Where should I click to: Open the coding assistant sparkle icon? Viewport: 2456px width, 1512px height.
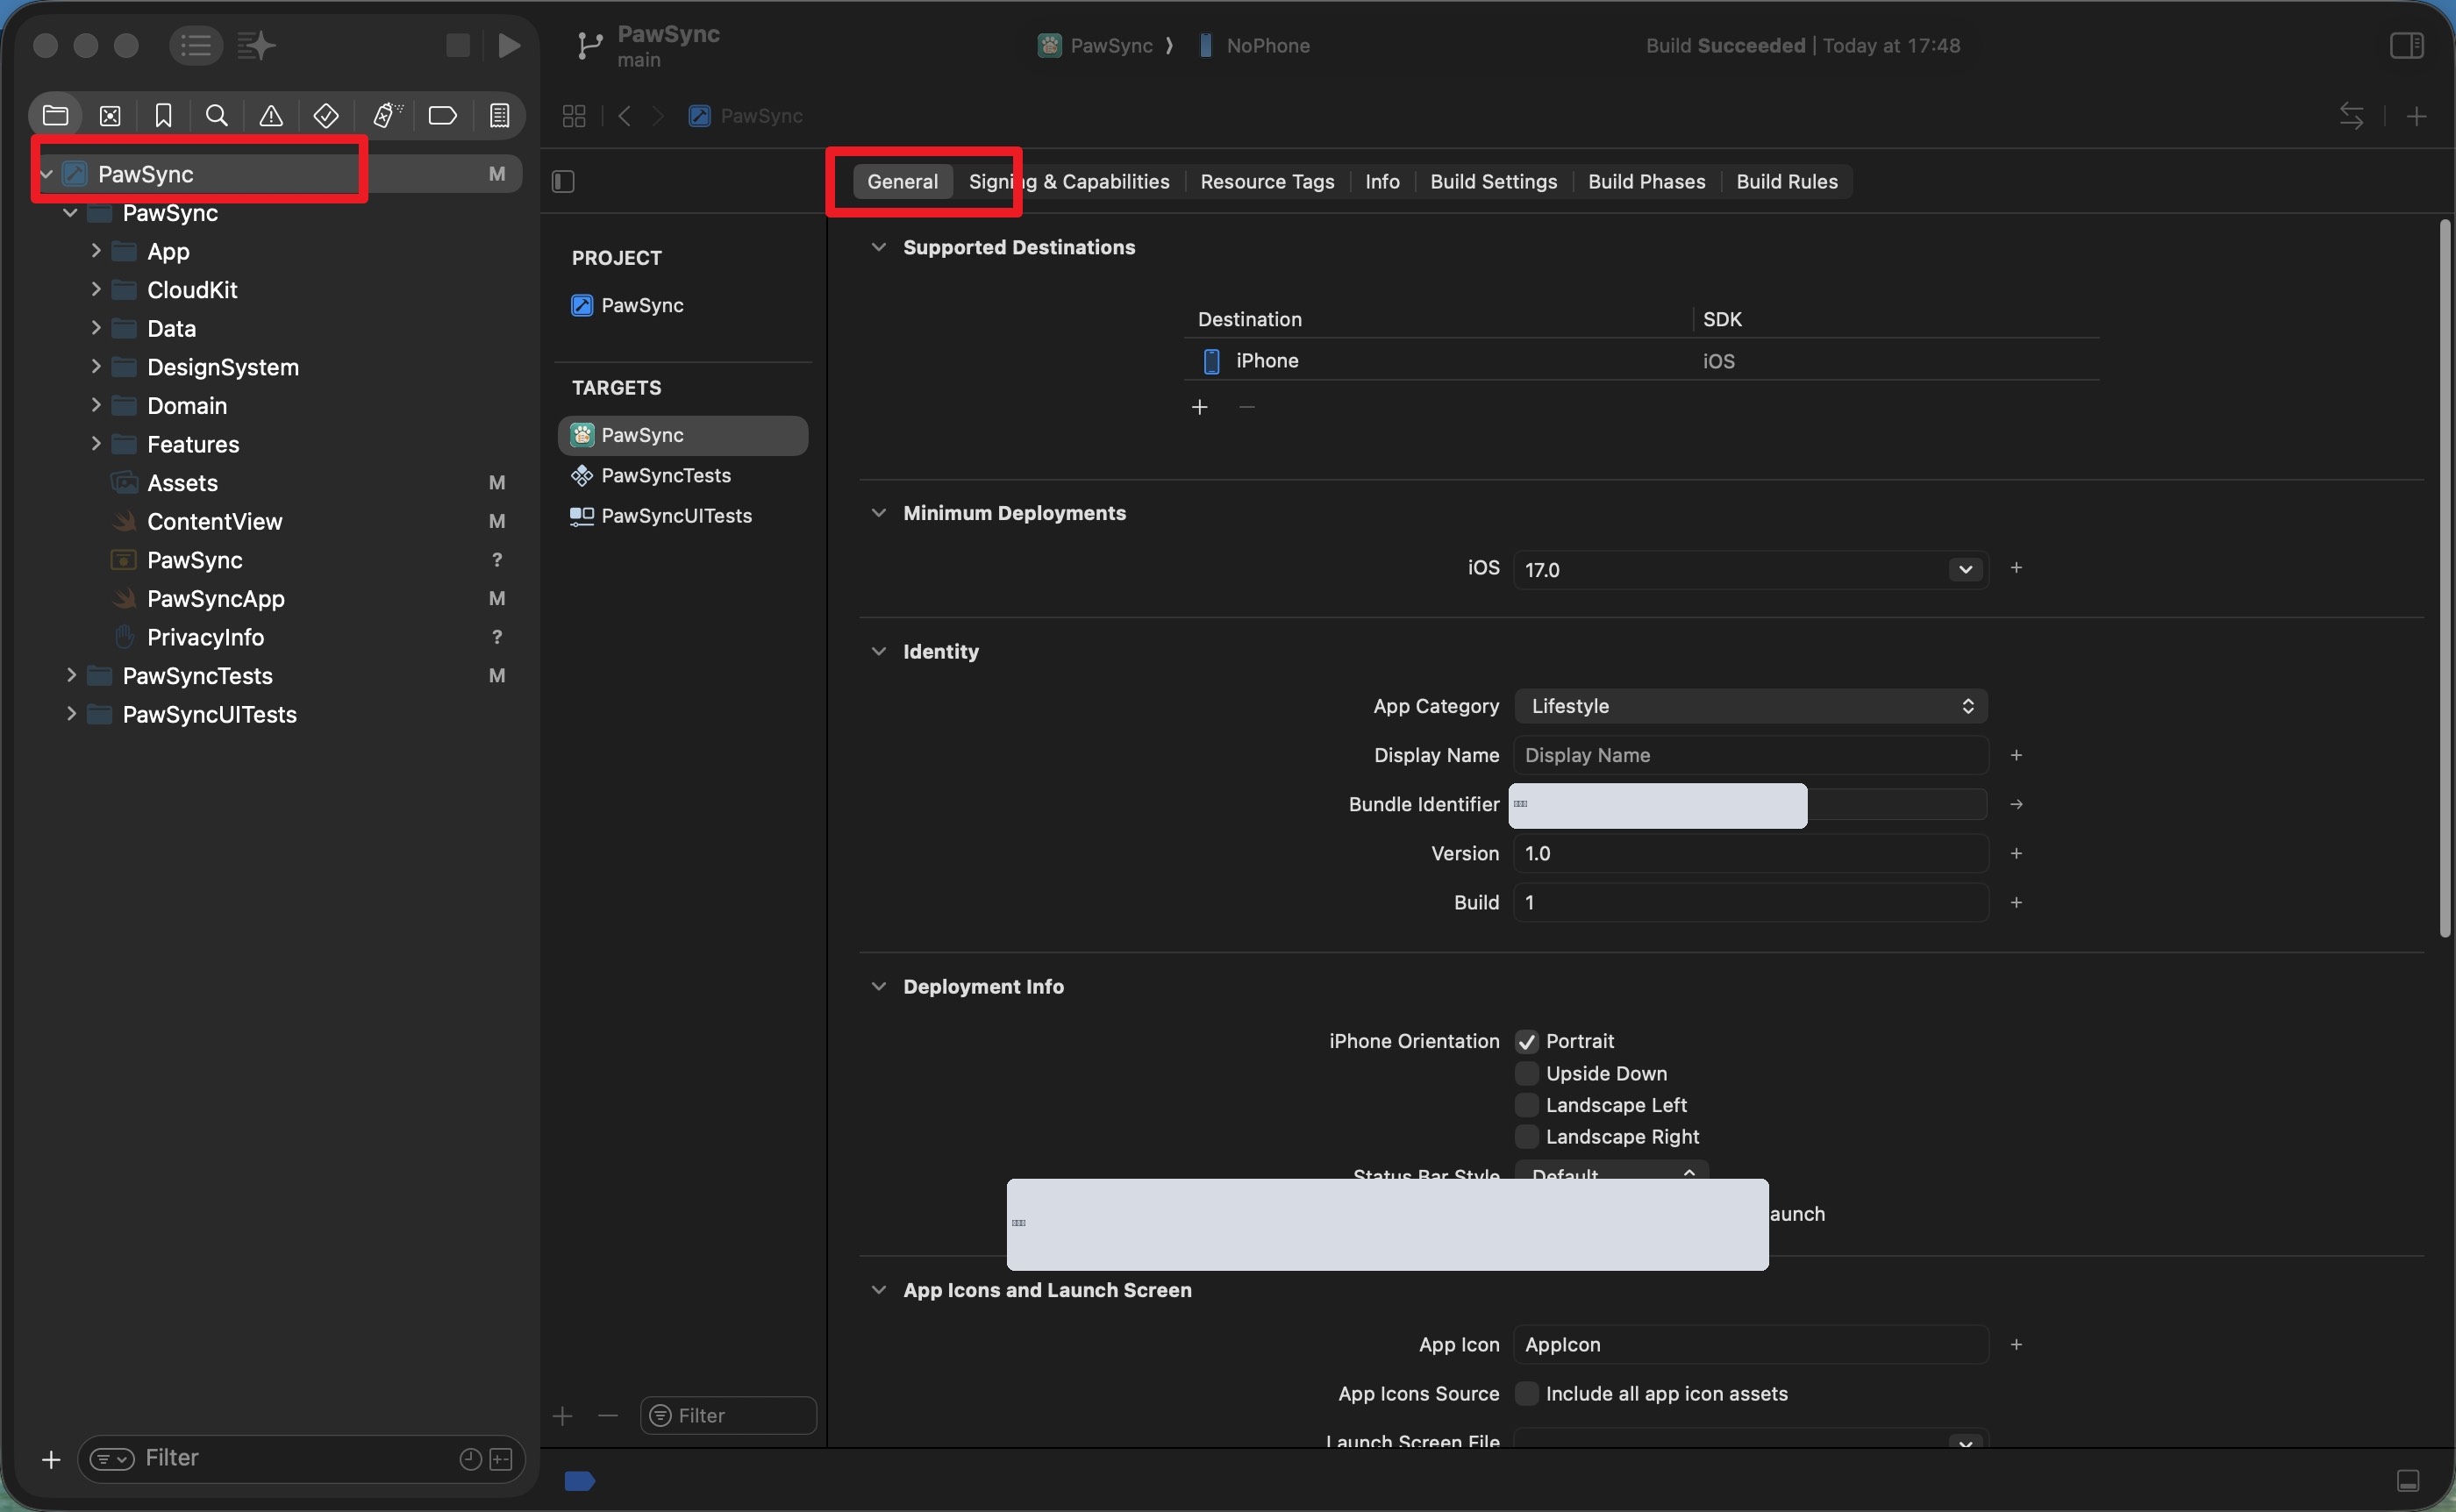257,45
